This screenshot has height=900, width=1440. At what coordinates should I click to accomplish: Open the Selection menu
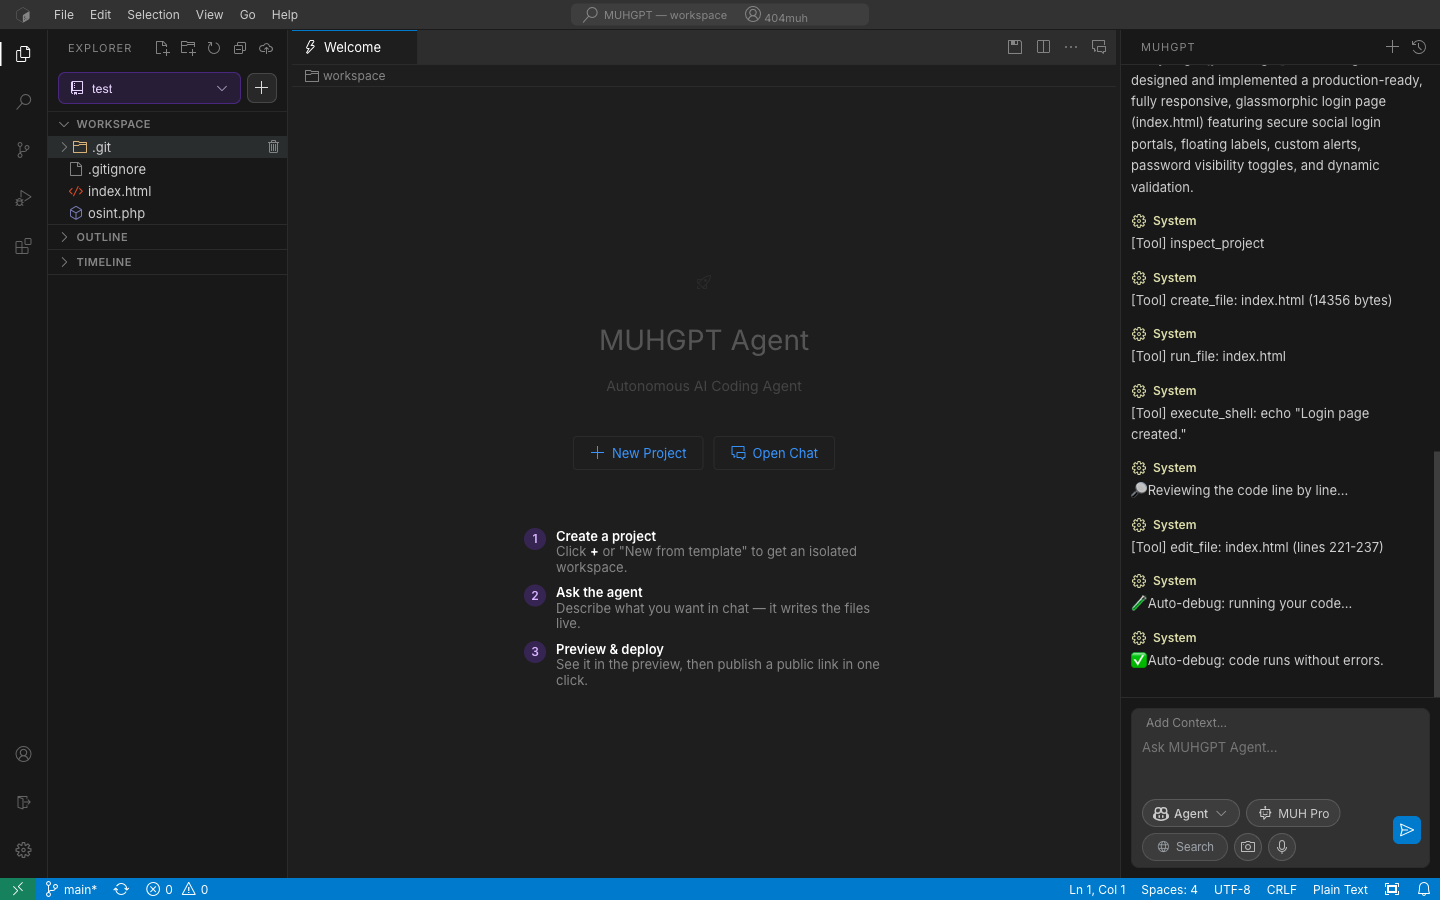coord(153,15)
